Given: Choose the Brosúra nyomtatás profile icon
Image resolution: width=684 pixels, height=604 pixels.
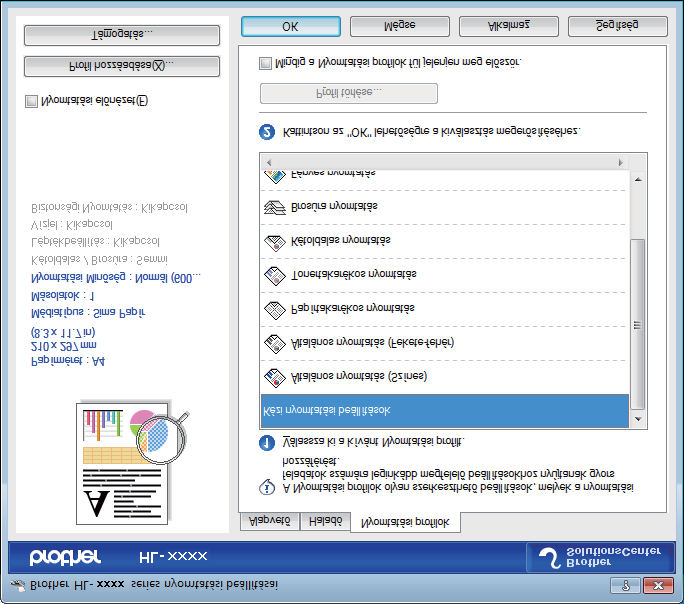Looking at the screenshot, I should click(x=275, y=208).
